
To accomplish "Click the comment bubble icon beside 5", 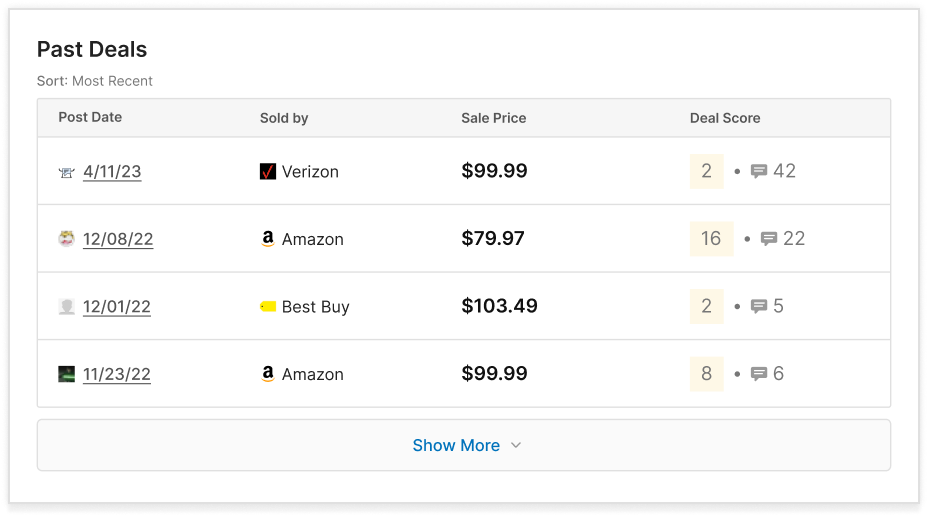I will [x=759, y=306].
